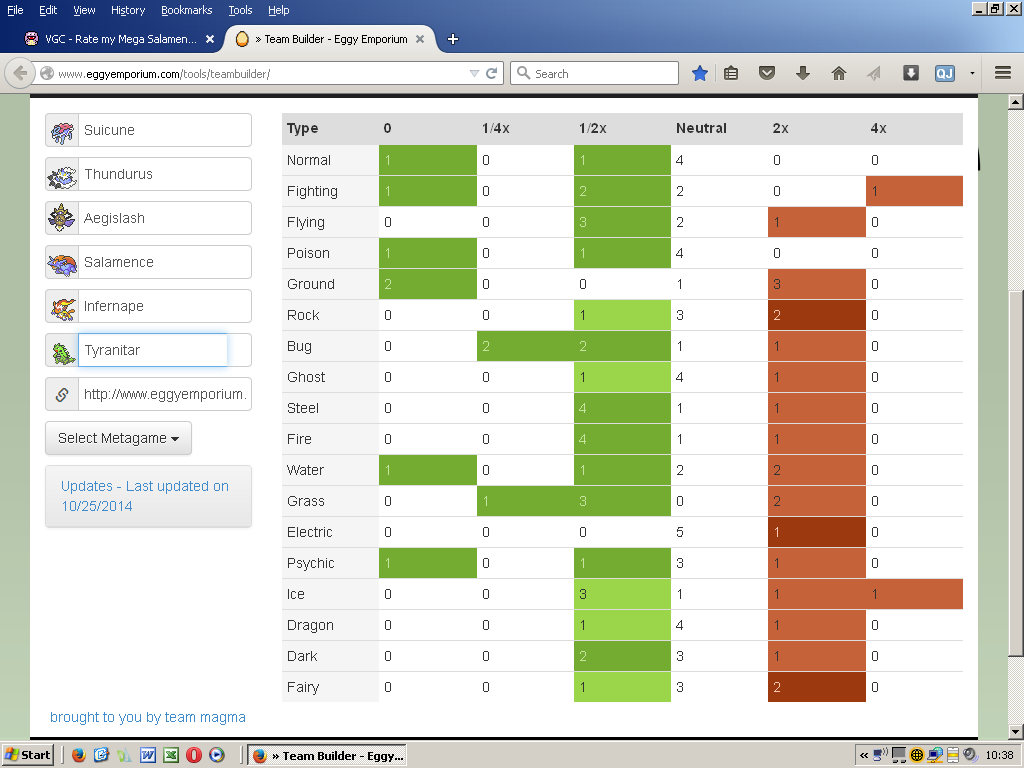
Task: Click the Windows Start button
Action: coord(27,755)
